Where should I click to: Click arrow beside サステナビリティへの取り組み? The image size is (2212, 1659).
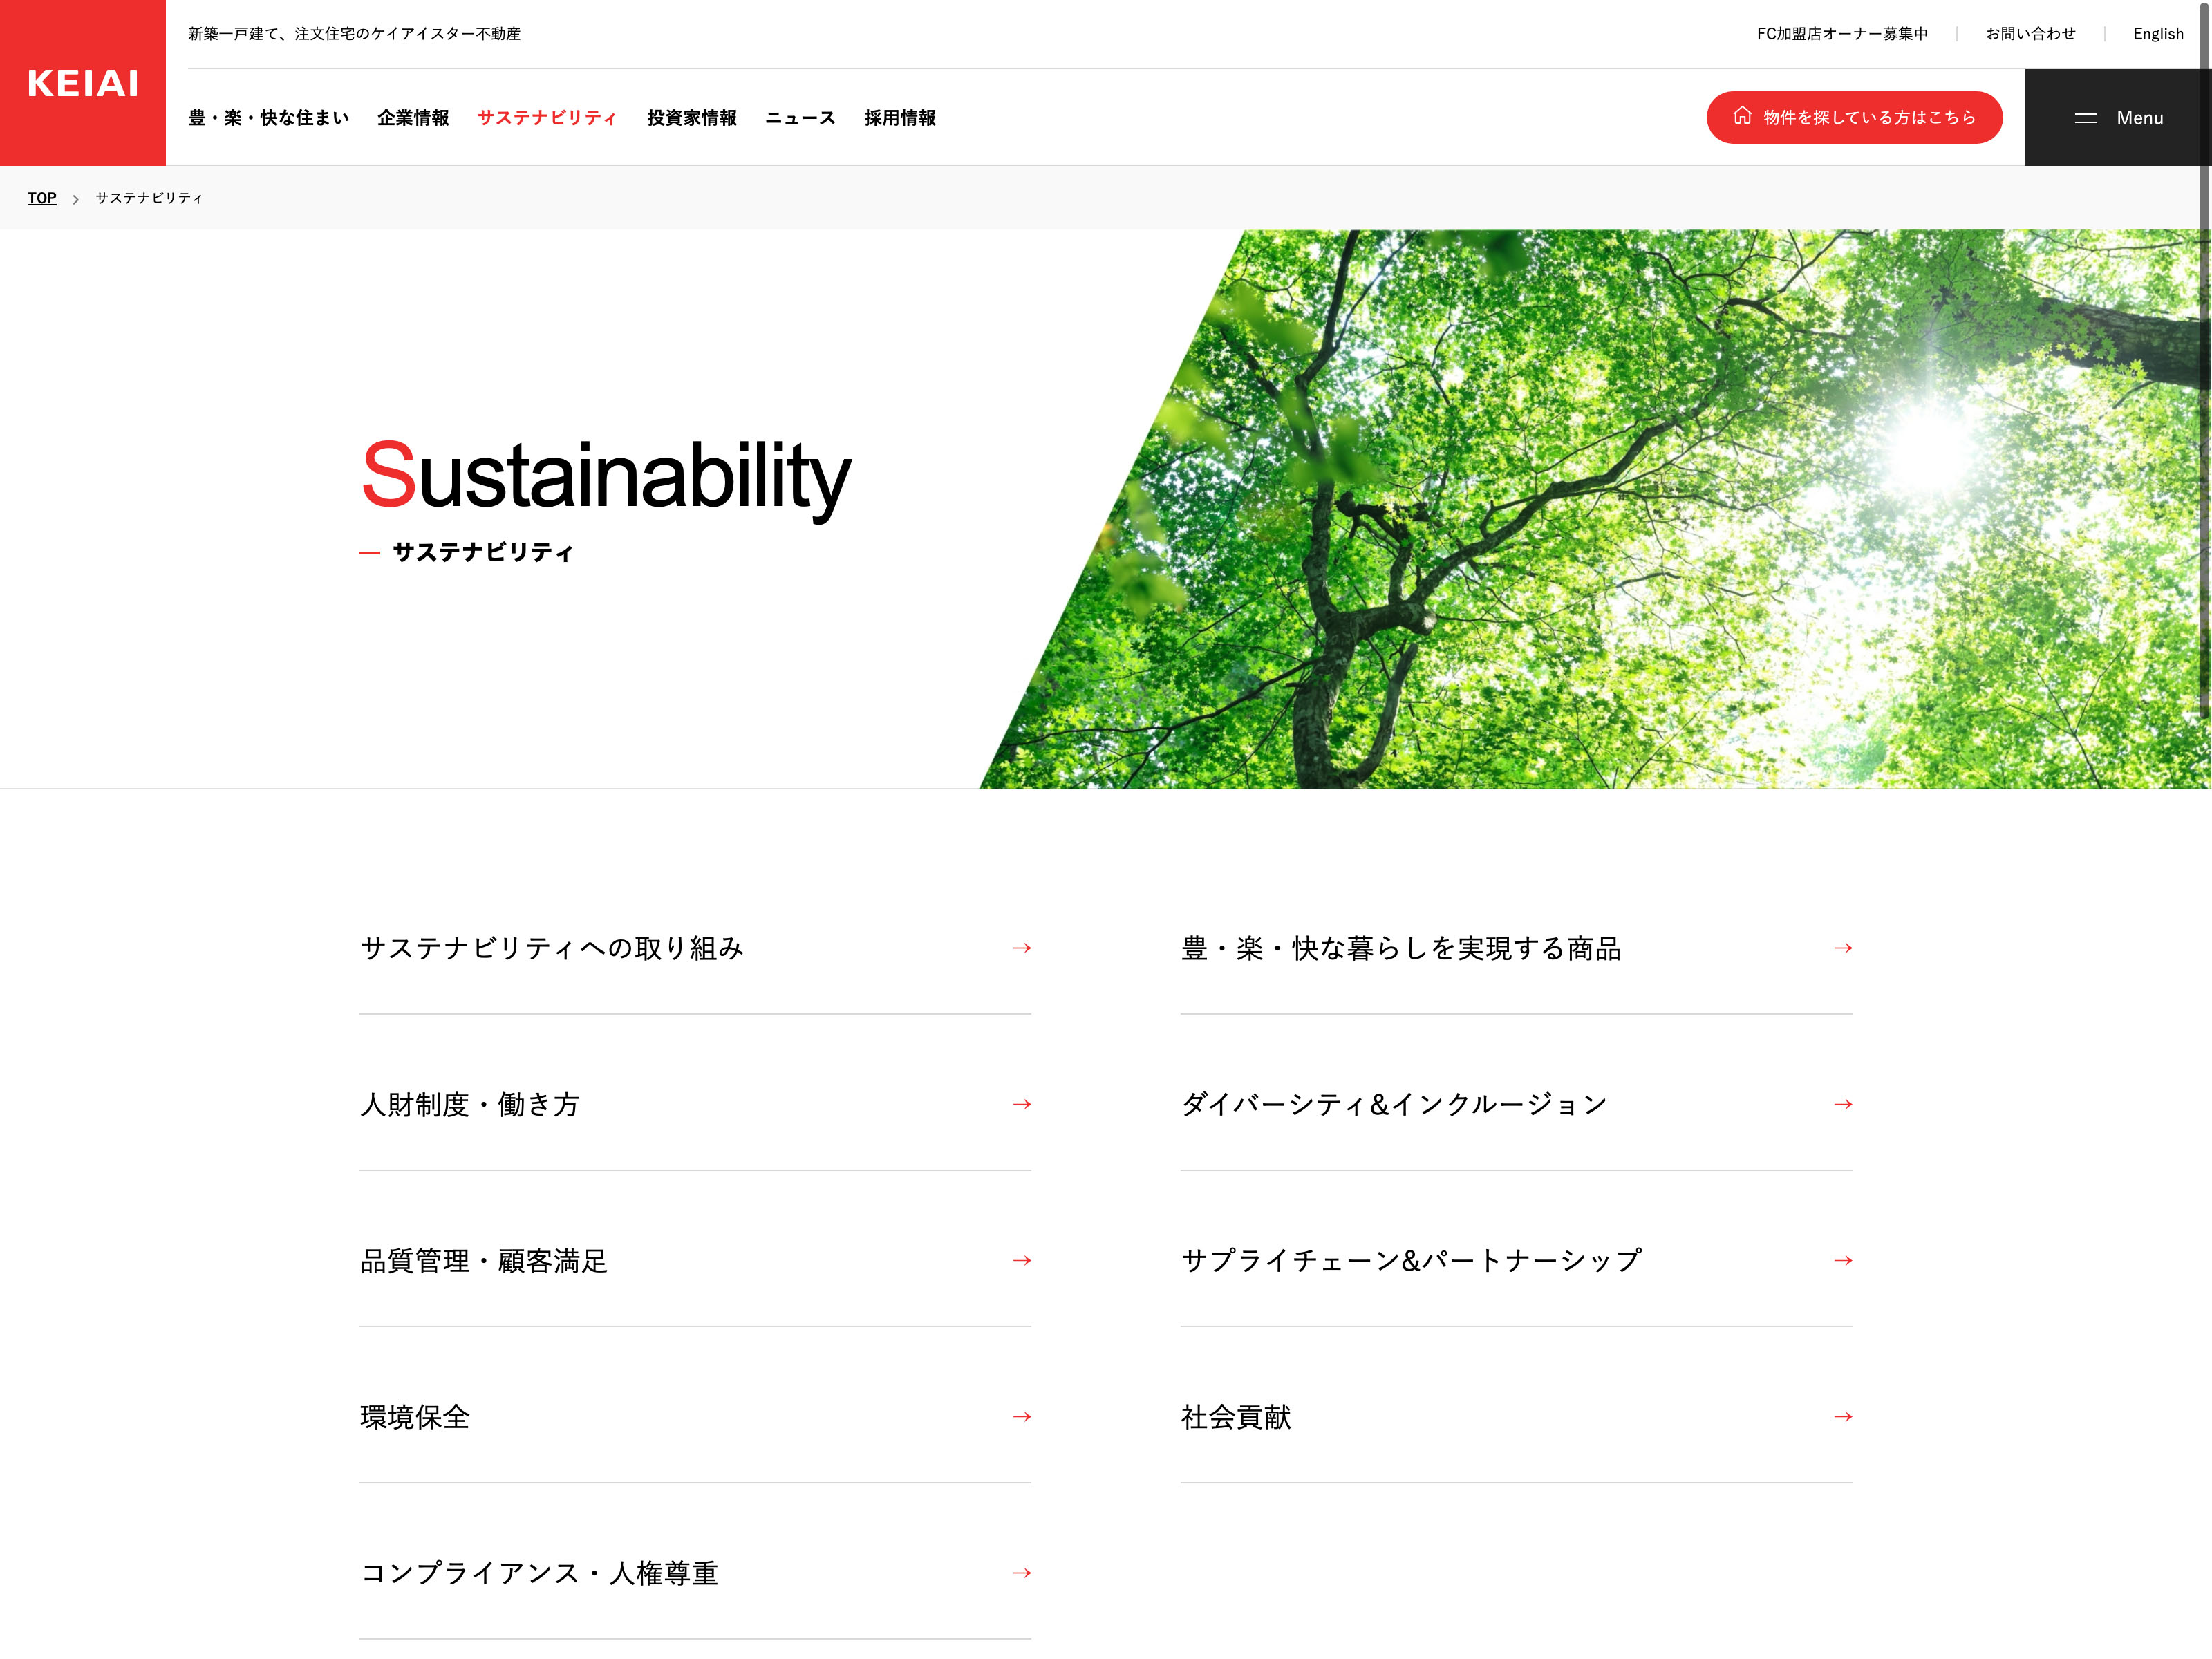tap(1021, 948)
